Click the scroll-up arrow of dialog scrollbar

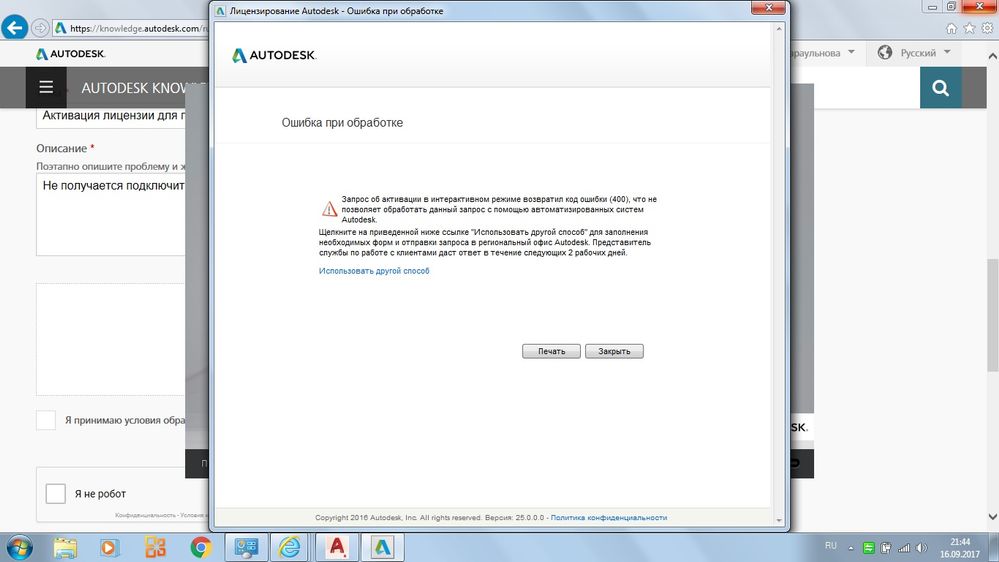point(779,29)
